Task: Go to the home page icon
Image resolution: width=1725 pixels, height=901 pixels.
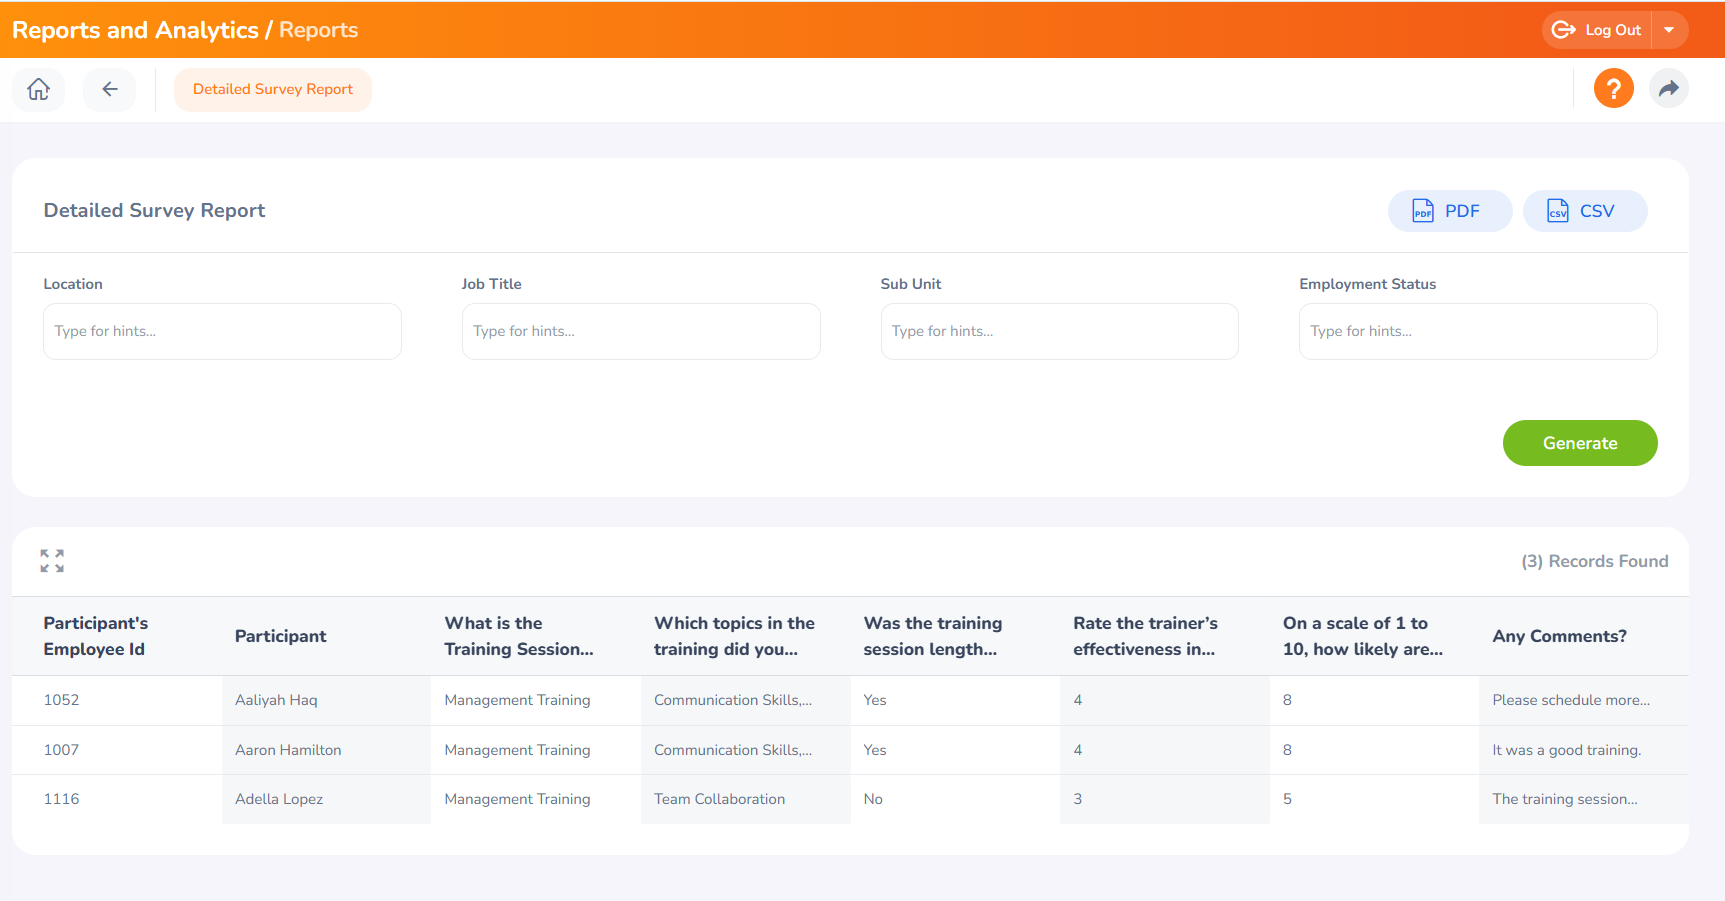Action: point(38,89)
